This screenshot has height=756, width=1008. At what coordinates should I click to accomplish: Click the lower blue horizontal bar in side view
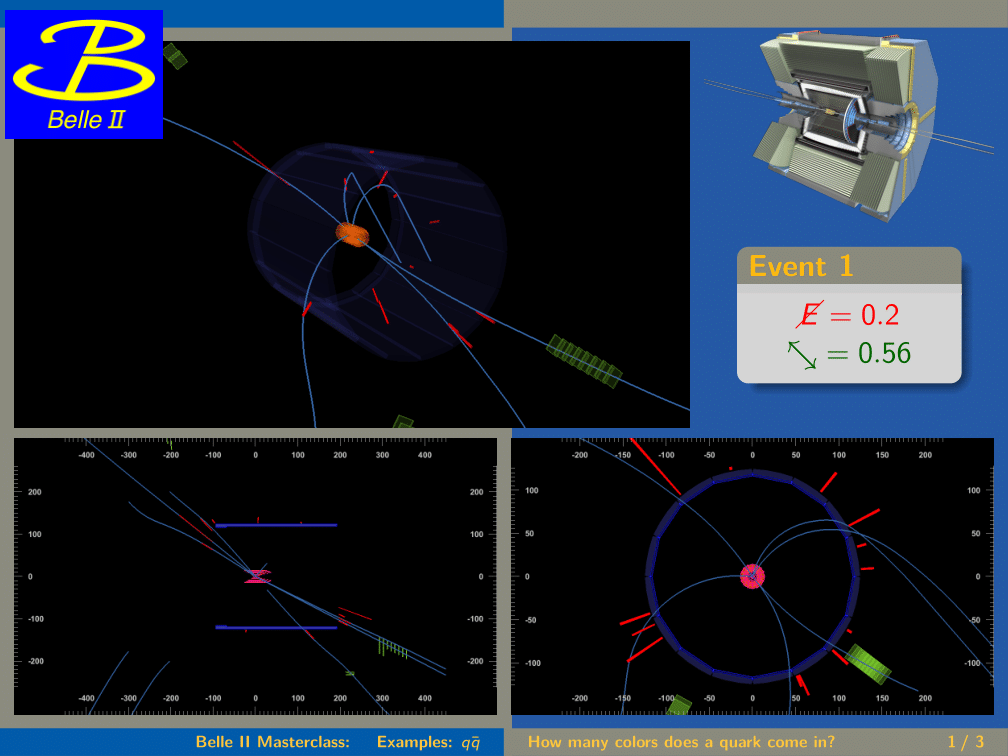[x=276, y=627]
